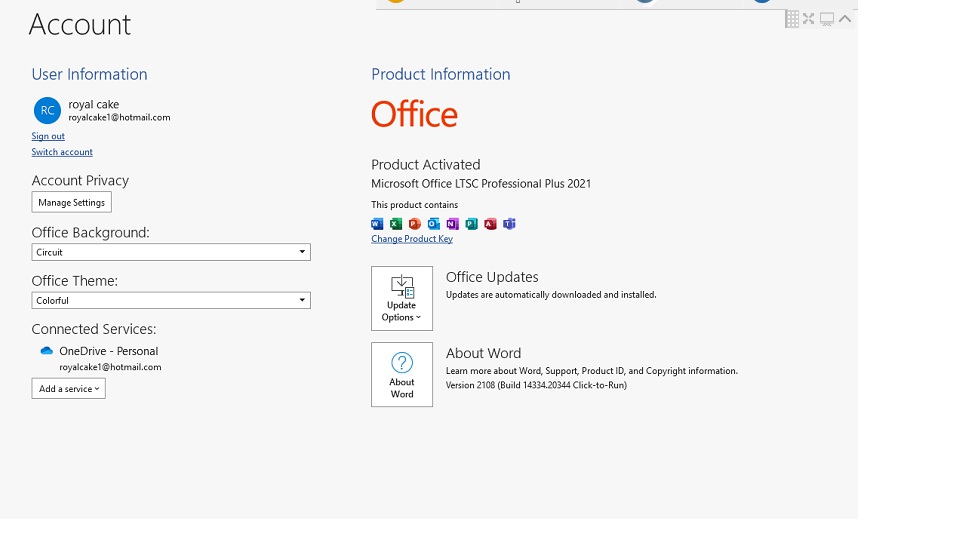Viewport: 960px width, 540px height.
Task: Click the monitor display icon at top right
Action: 827,20
